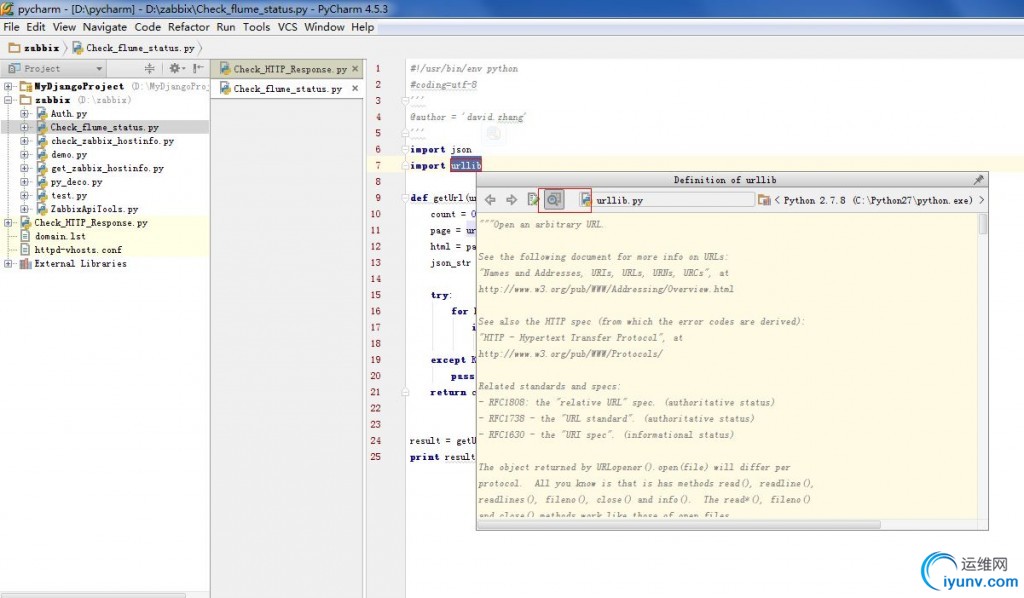The image size is (1024, 598).
Task: Expand the check_zabbix_hostinfo.py node
Action: (24, 141)
